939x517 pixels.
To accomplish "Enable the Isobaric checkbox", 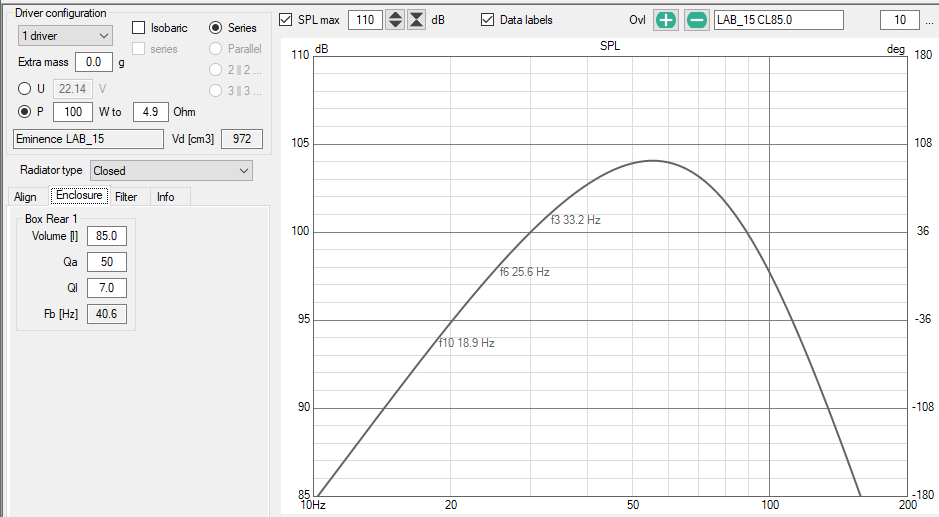I will [x=138, y=28].
